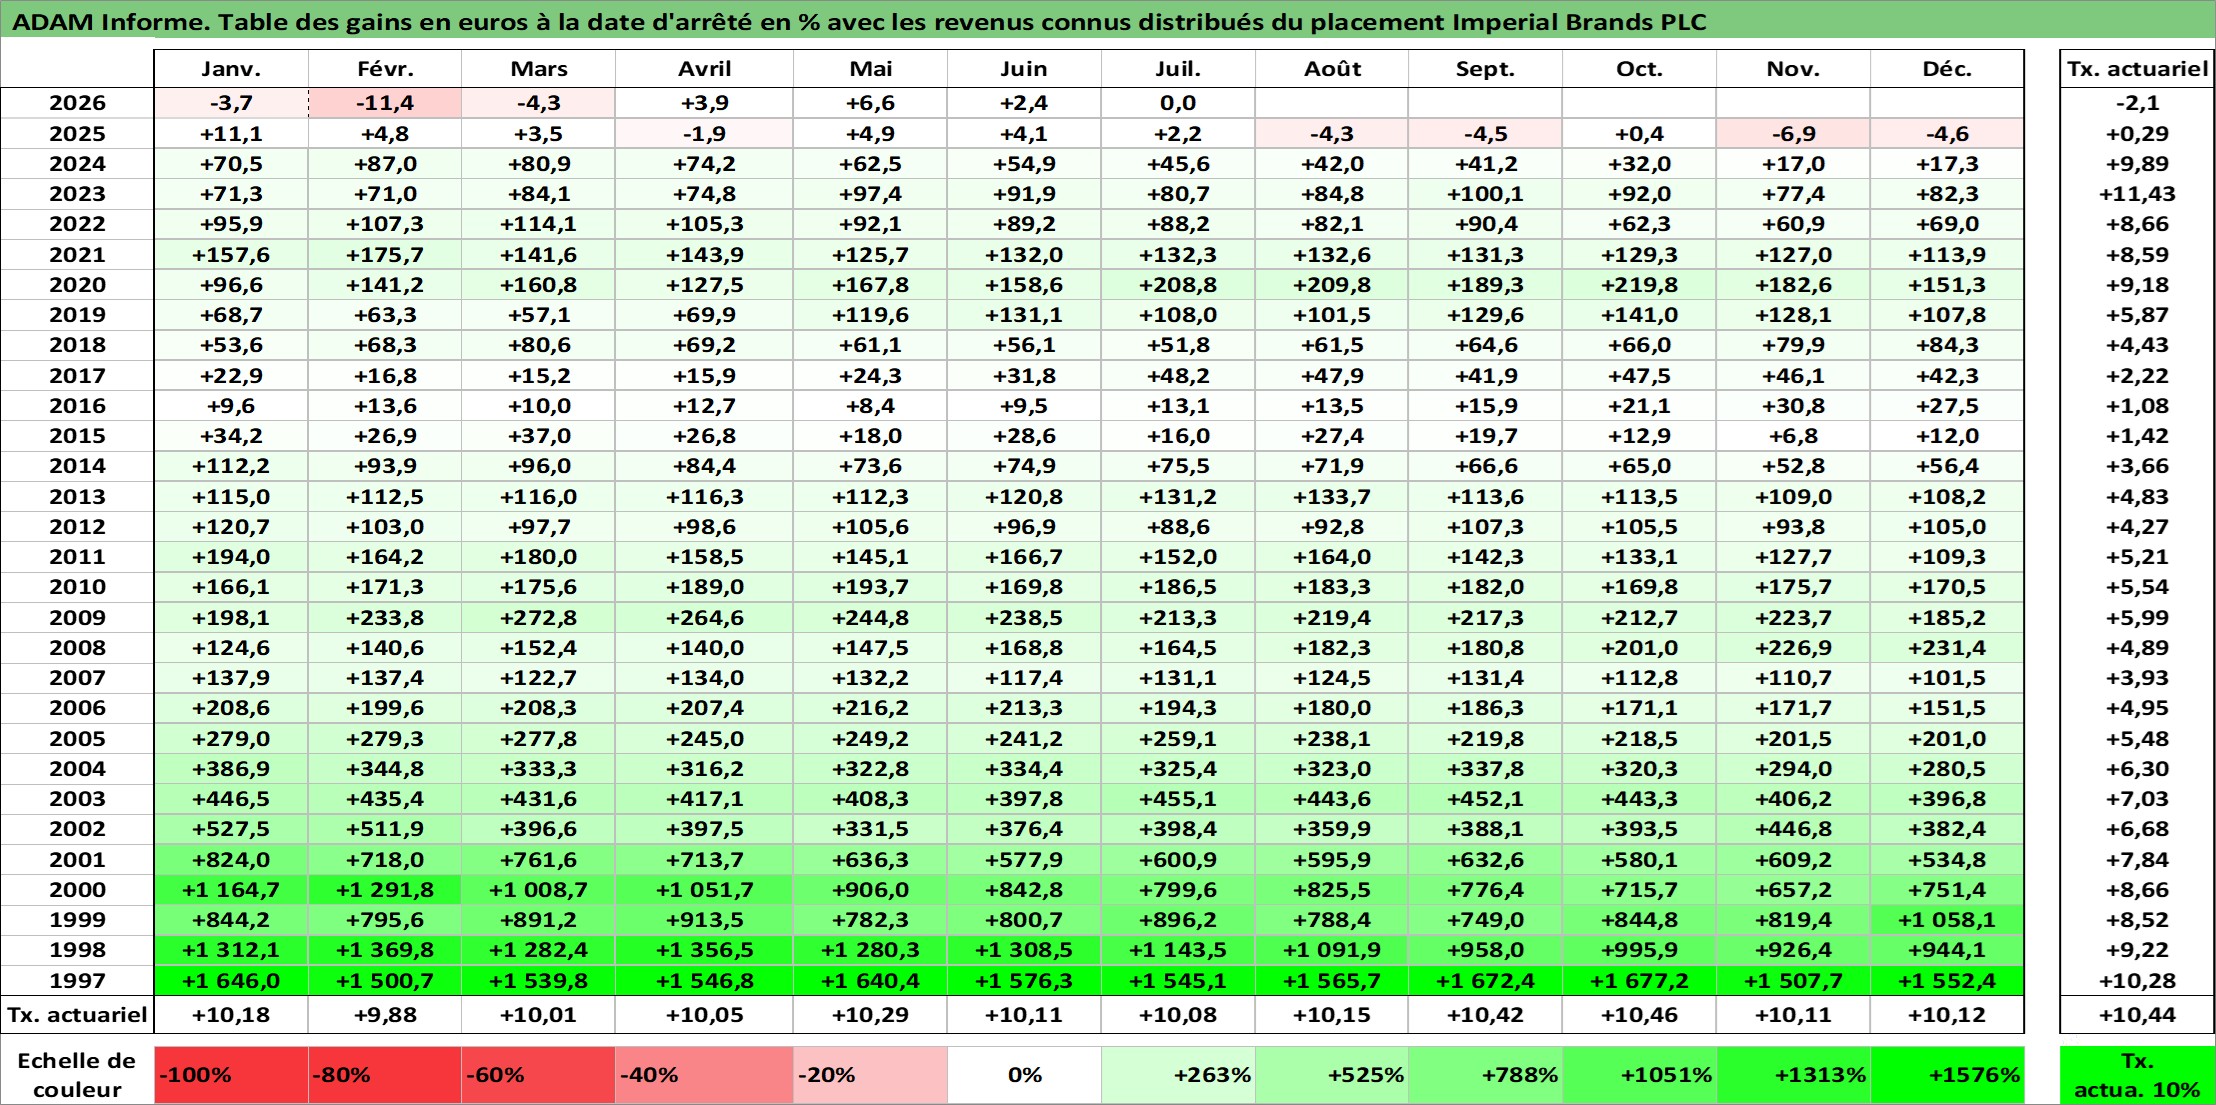Viewport: 2216px width, 1105px height.
Task: Select the +1 646,0 cell for Janv. 1997
Action: [231, 981]
